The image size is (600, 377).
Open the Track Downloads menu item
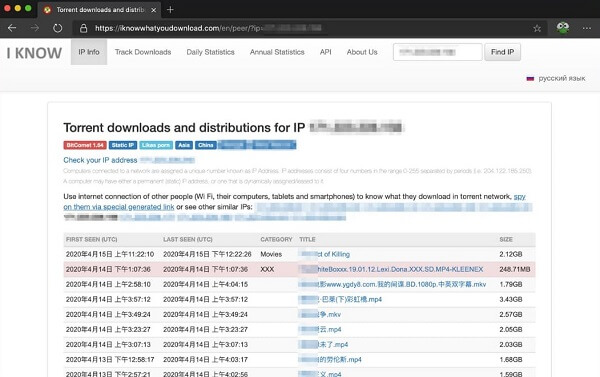point(143,52)
